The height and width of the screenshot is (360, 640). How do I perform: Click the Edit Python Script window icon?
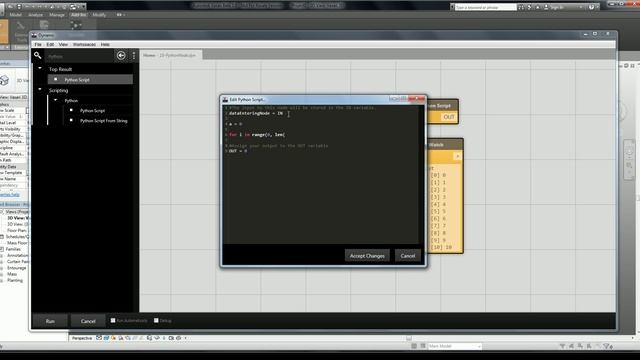pos(225,99)
